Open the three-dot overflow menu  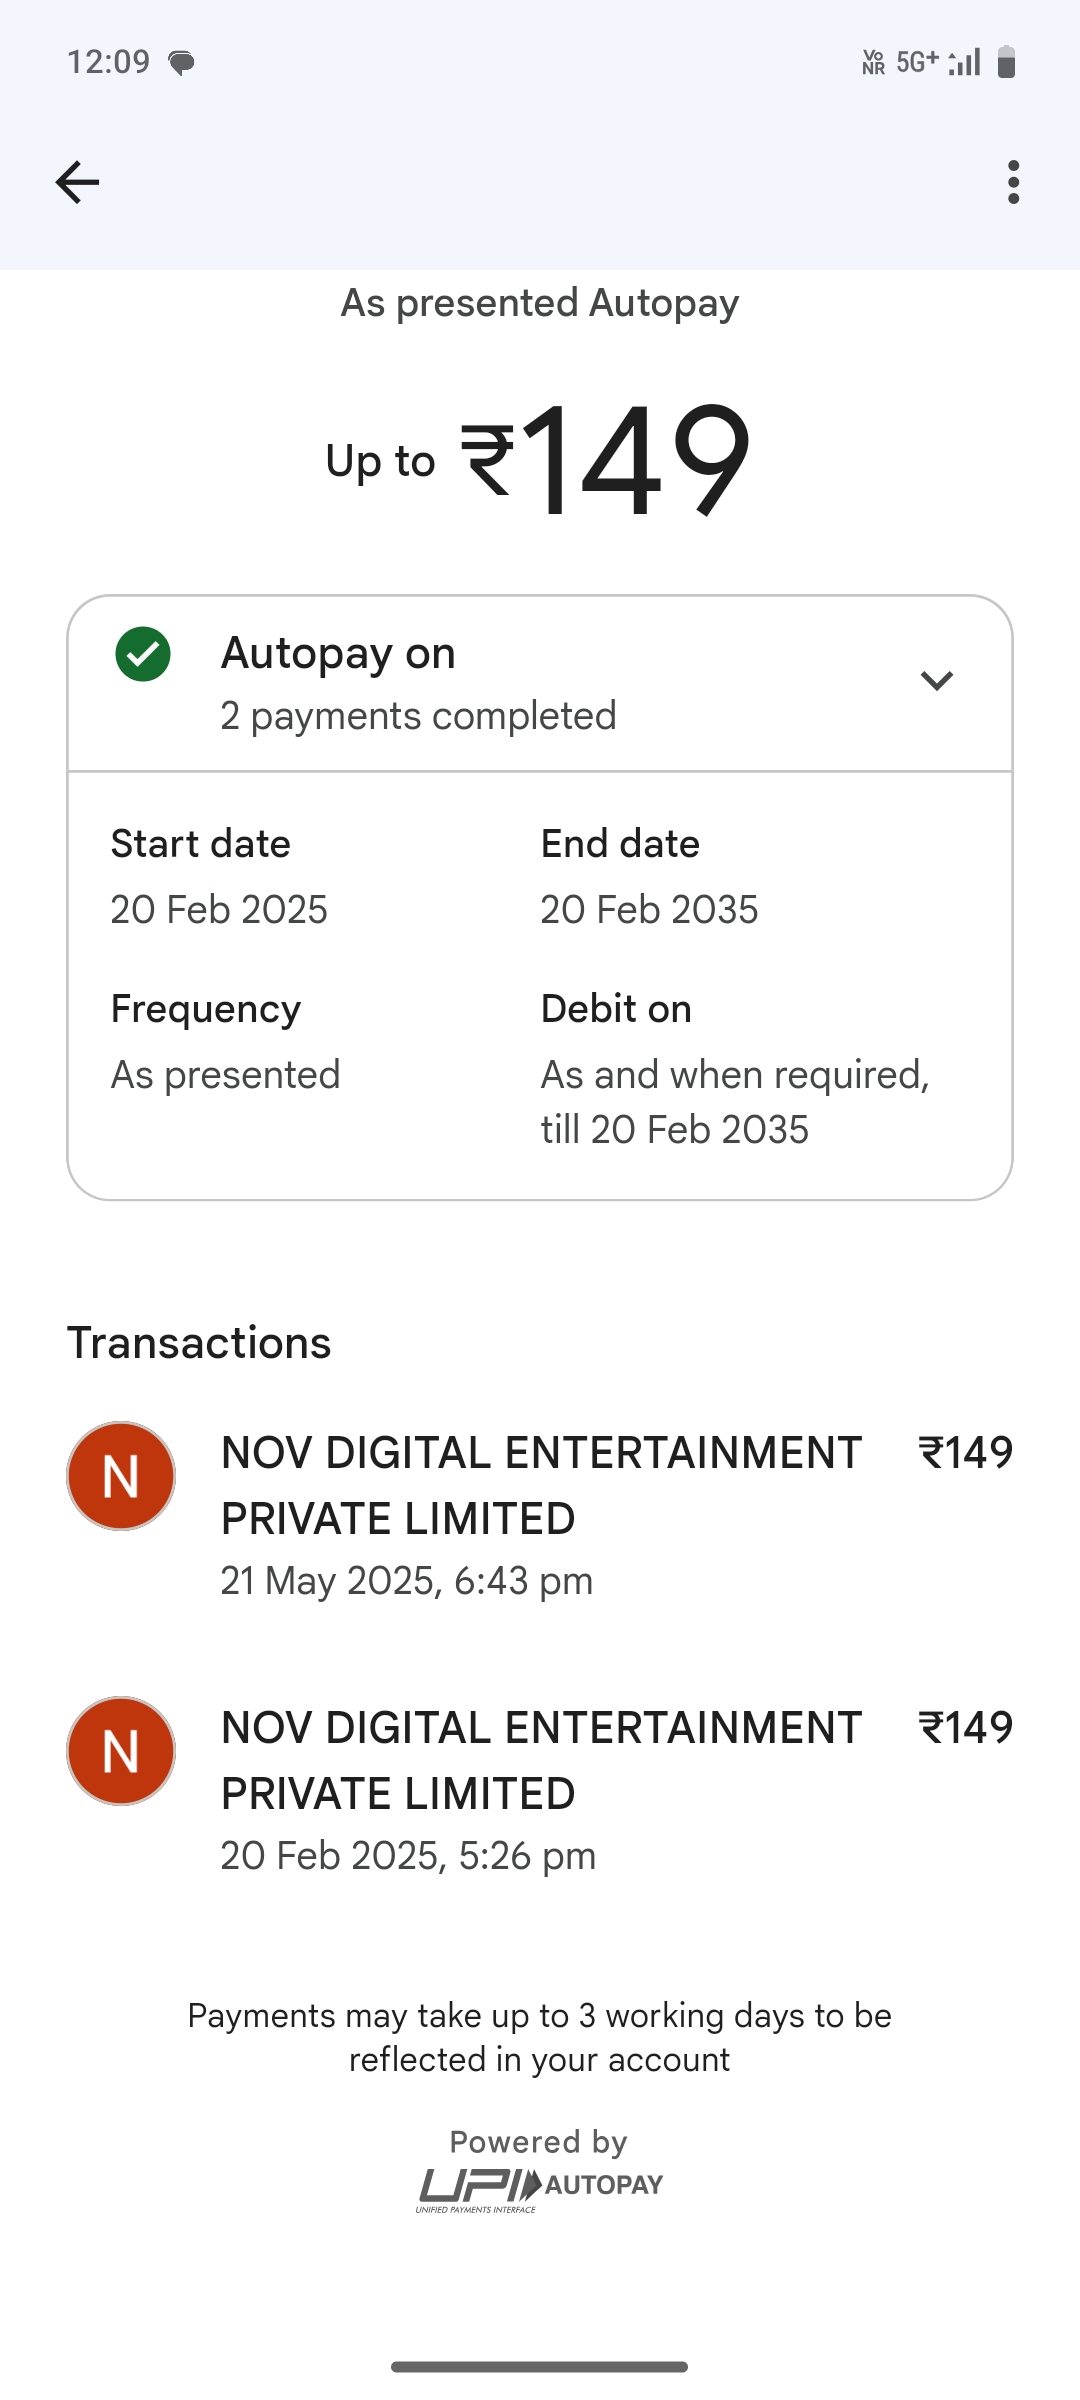click(1013, 182)
